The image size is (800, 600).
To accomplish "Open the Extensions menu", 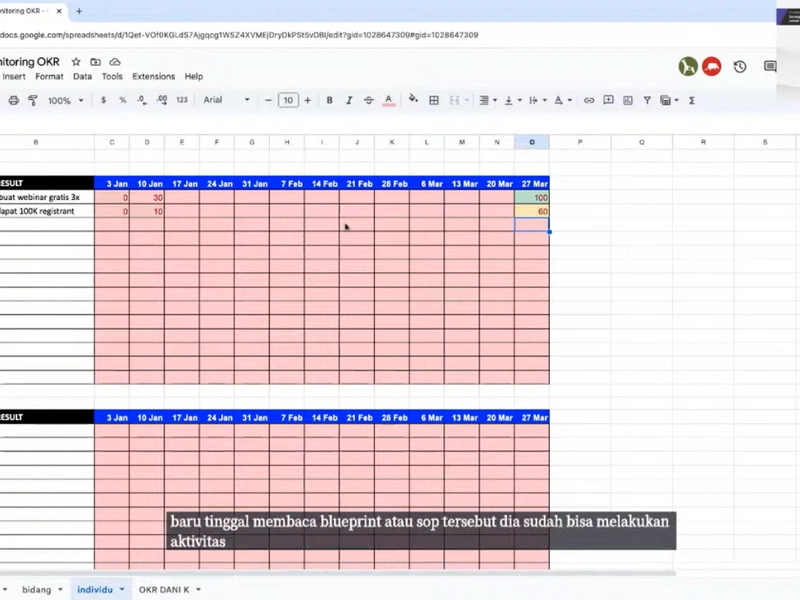I will pyautogui.click(x=153, y=76).
